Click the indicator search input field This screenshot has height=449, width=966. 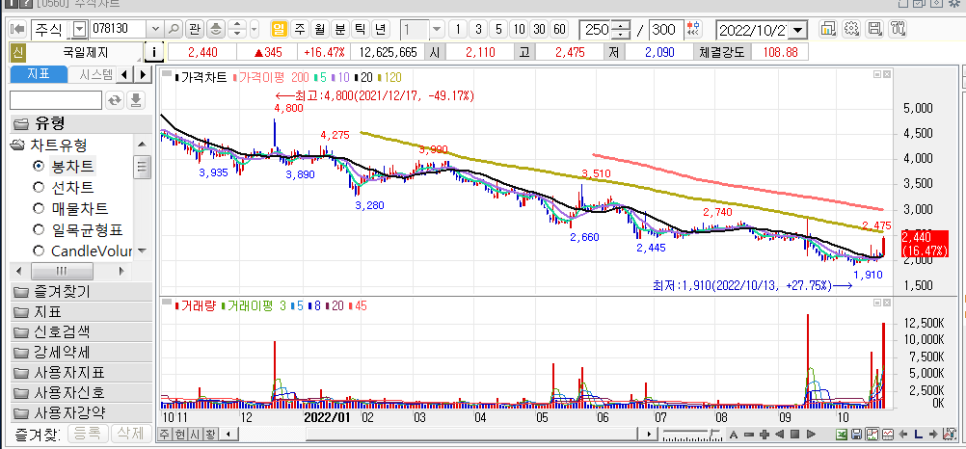coord(56,100)
